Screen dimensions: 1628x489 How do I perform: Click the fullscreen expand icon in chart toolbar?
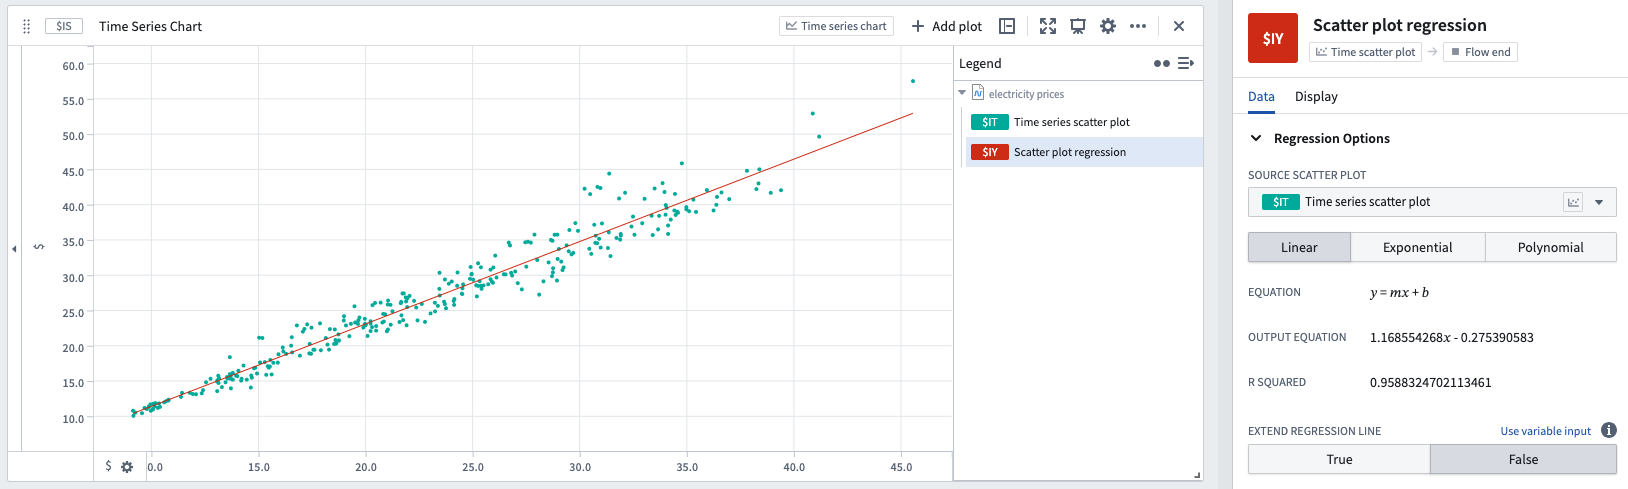(1047, 26)
